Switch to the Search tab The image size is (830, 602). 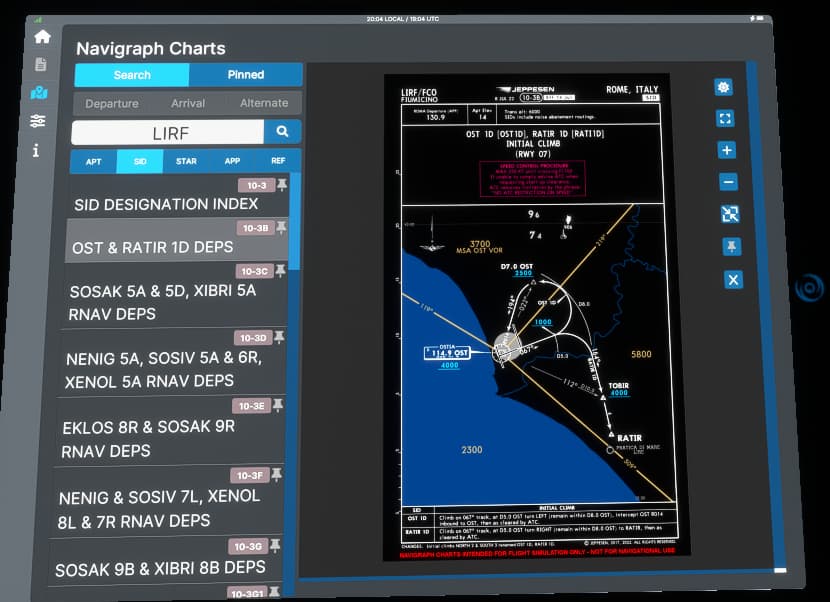(x=132, y=75)
